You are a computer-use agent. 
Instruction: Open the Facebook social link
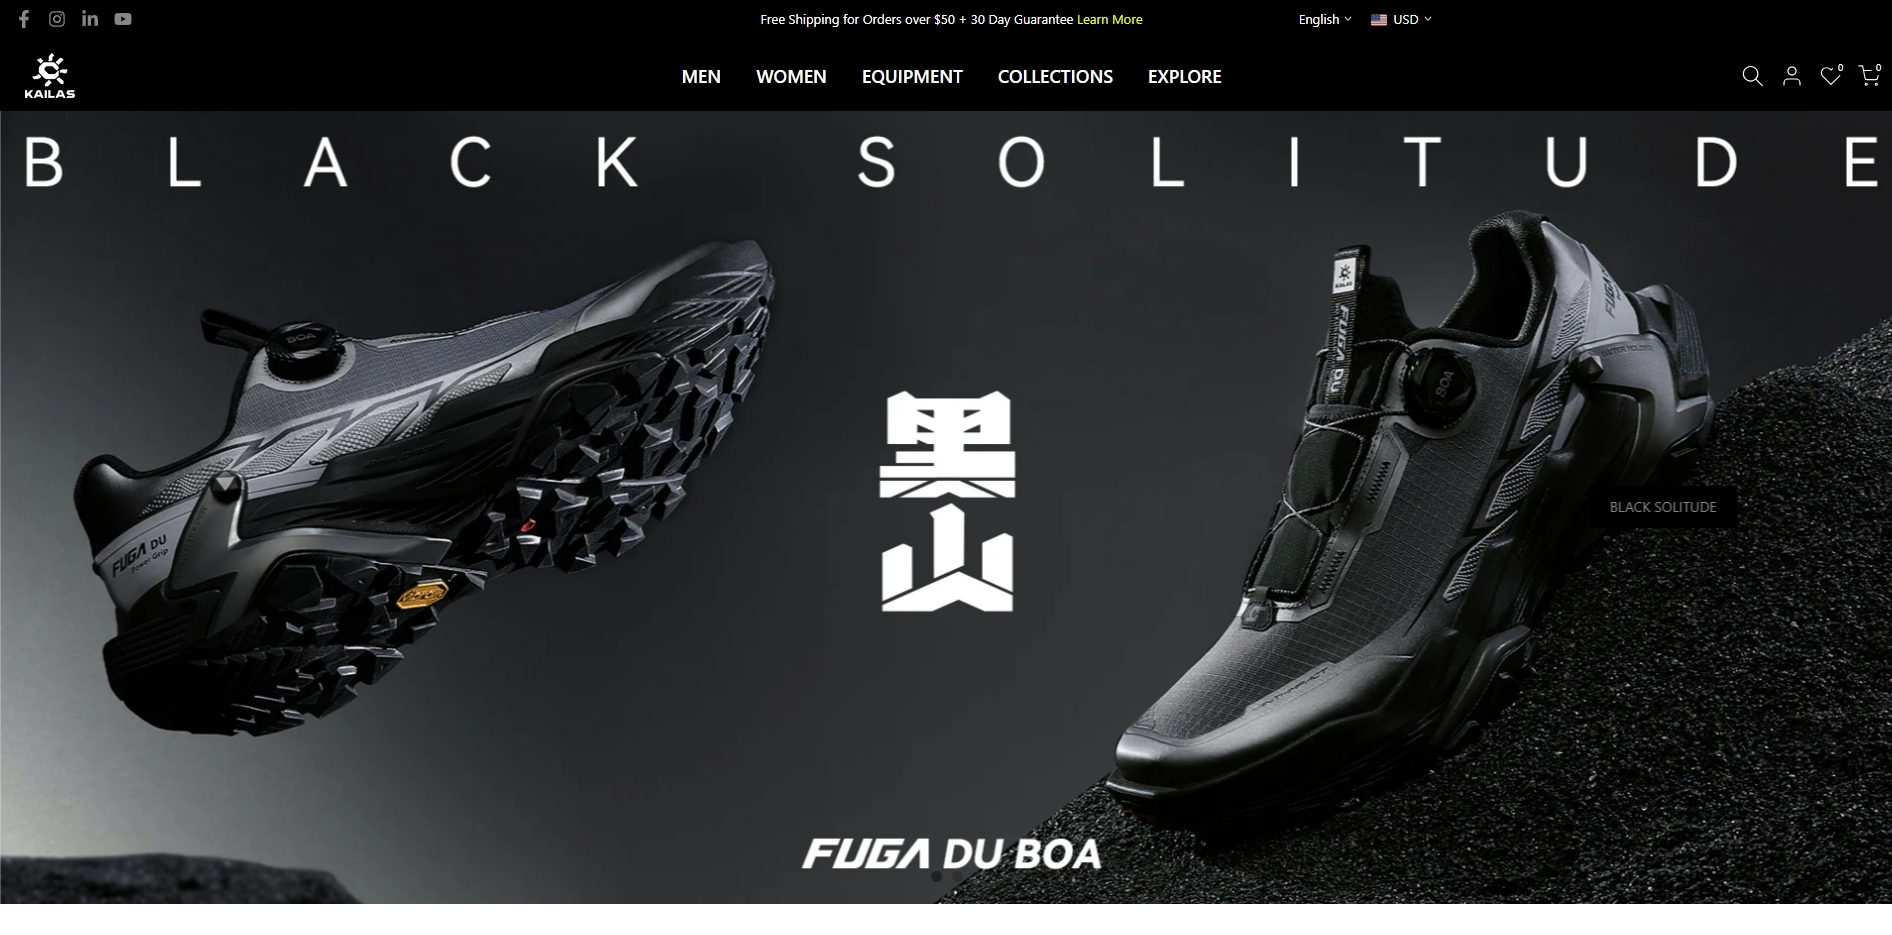click(24, 19)
